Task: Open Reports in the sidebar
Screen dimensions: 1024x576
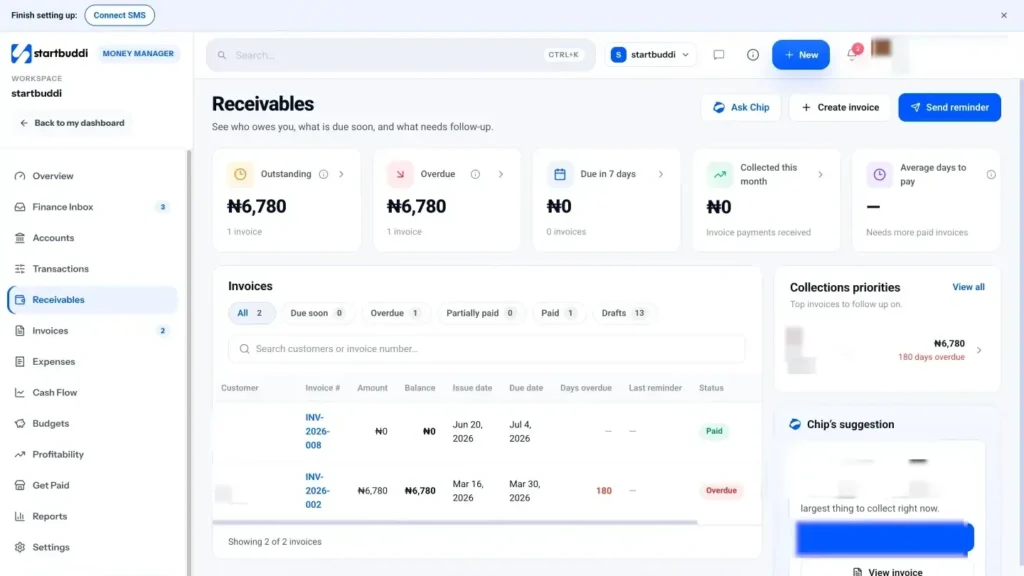Action: [x=92, y=517]
